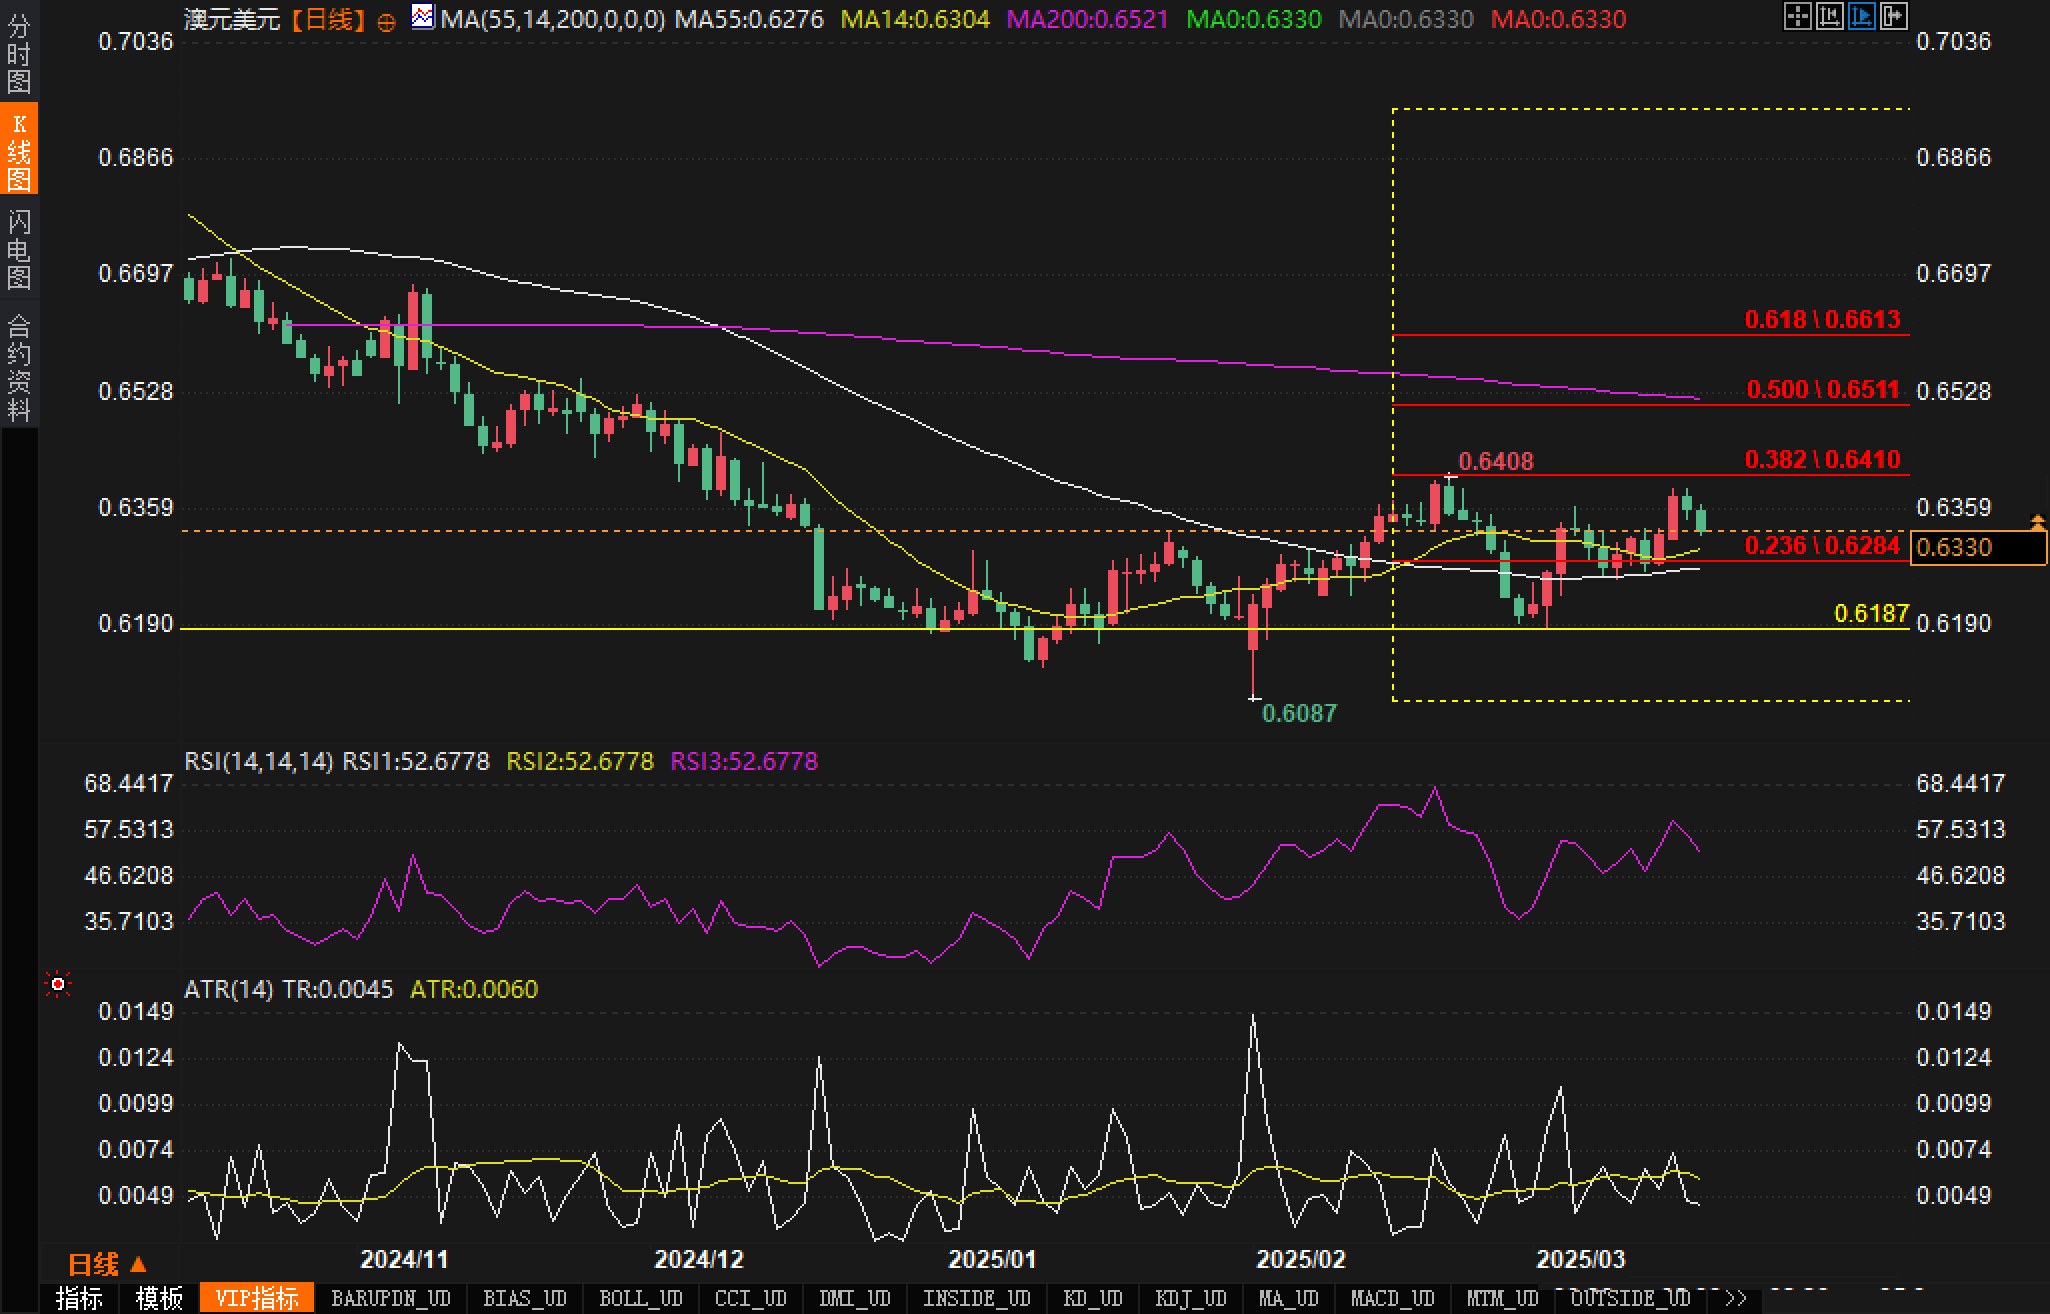The width and height of the screenshot is (2050, 1314).
Task: Open the 日线 period dropdown at bottom
Action: [x=108, y=1264]
